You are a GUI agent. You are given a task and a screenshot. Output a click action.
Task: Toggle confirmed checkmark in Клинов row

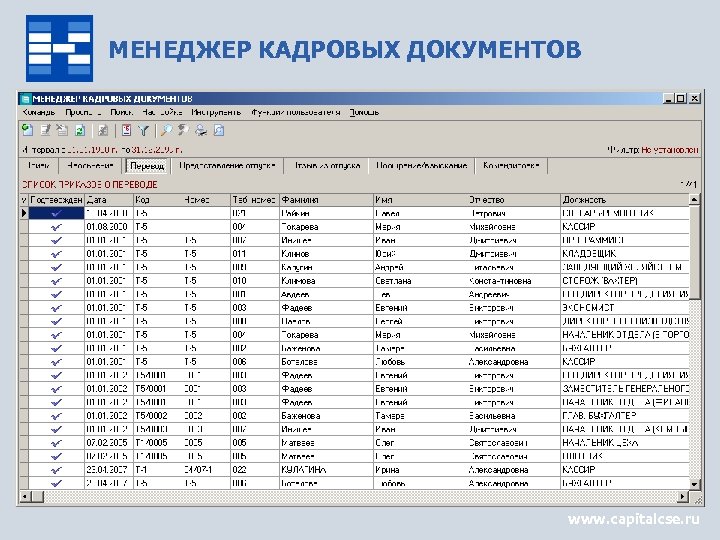56,254
